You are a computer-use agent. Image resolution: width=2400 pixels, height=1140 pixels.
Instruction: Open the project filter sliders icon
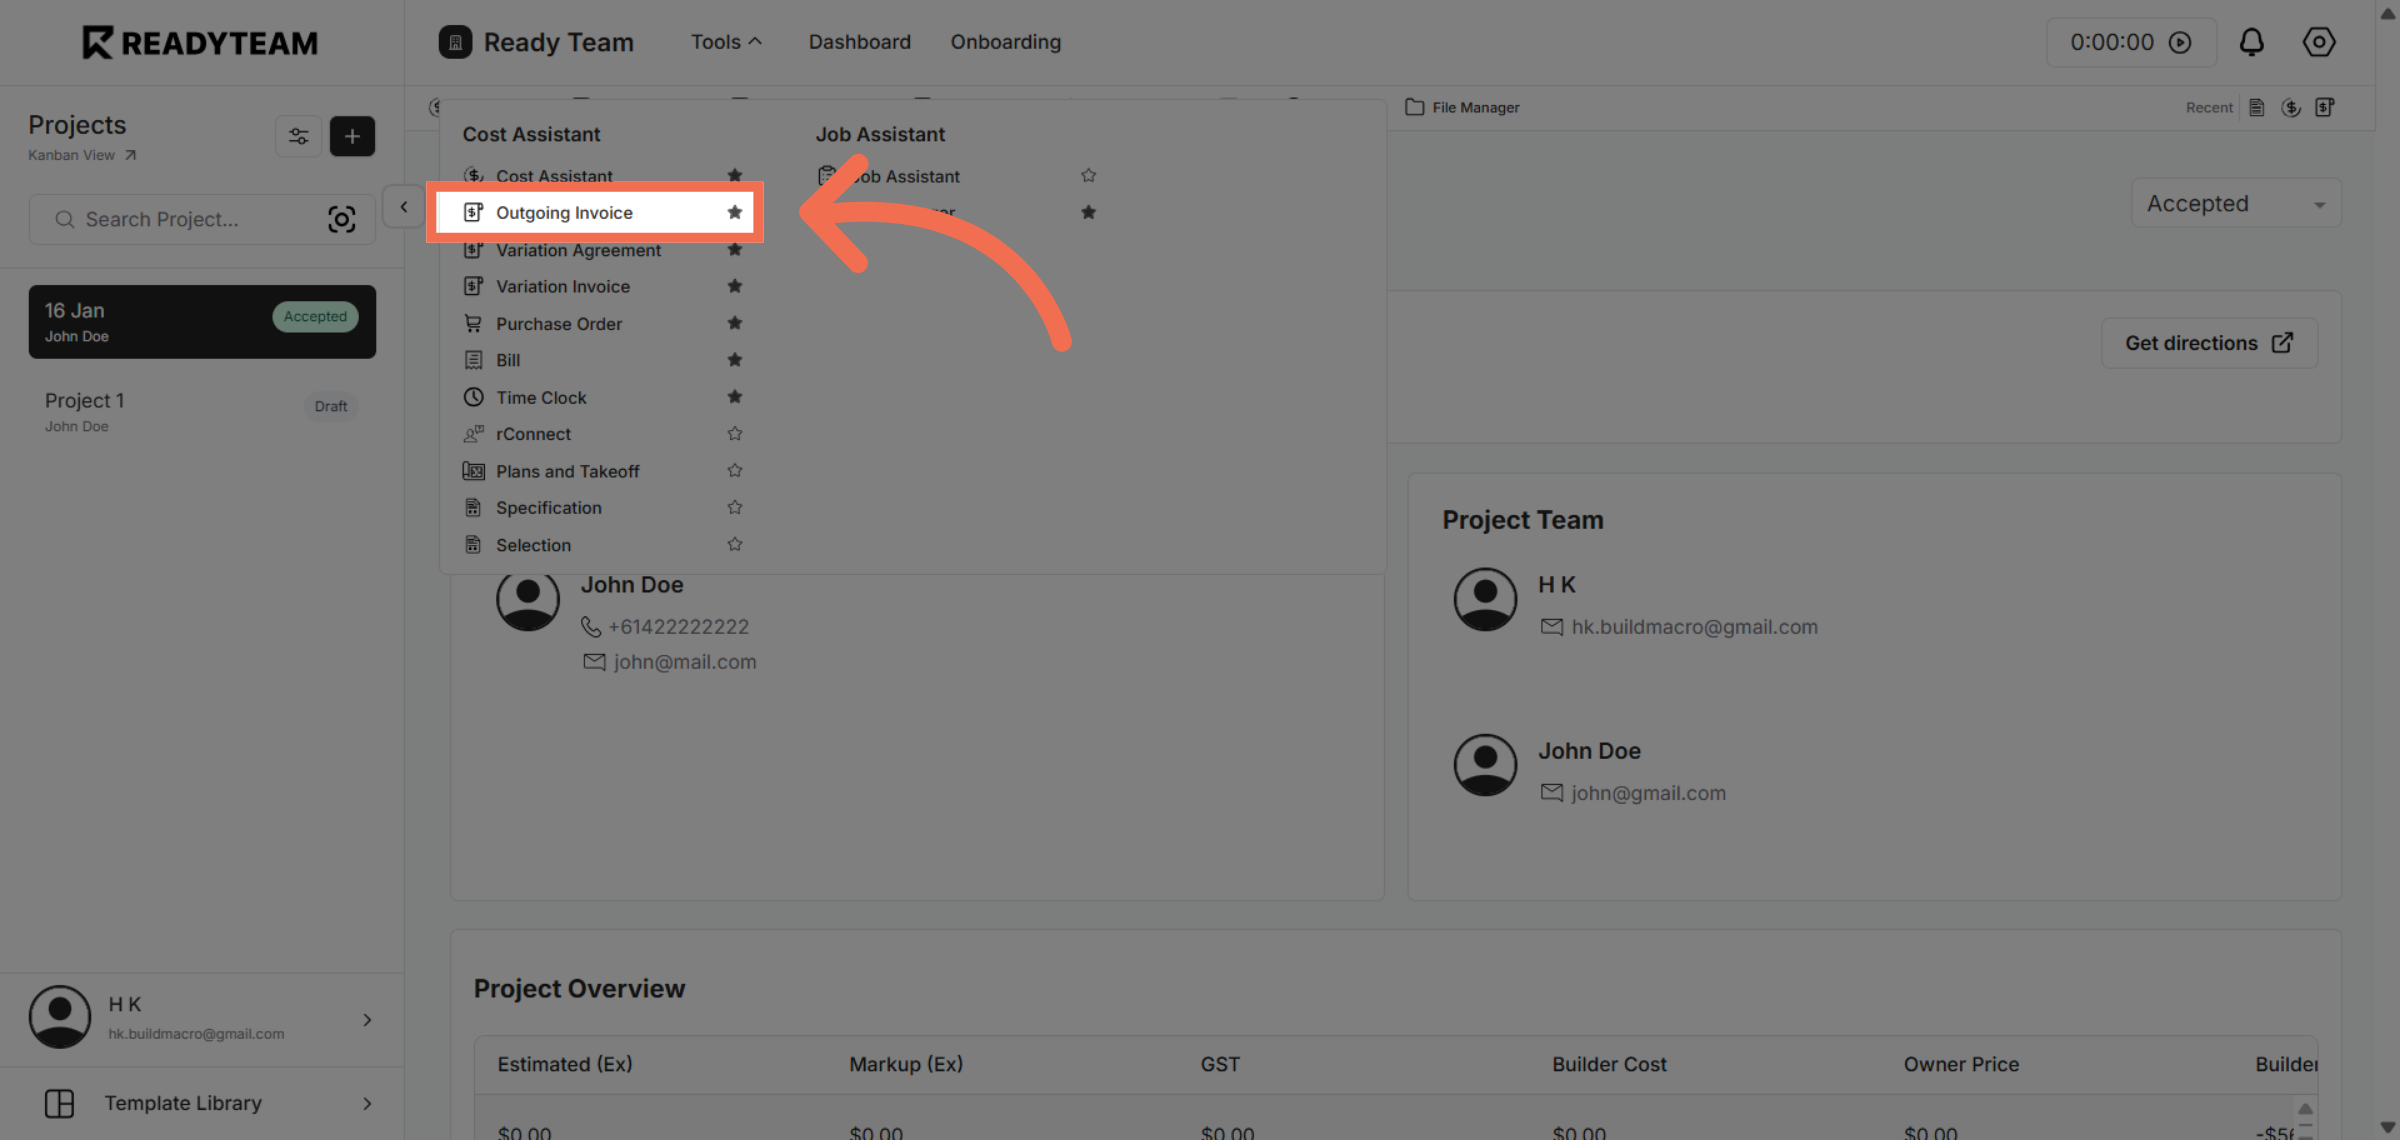click(298, 136)
